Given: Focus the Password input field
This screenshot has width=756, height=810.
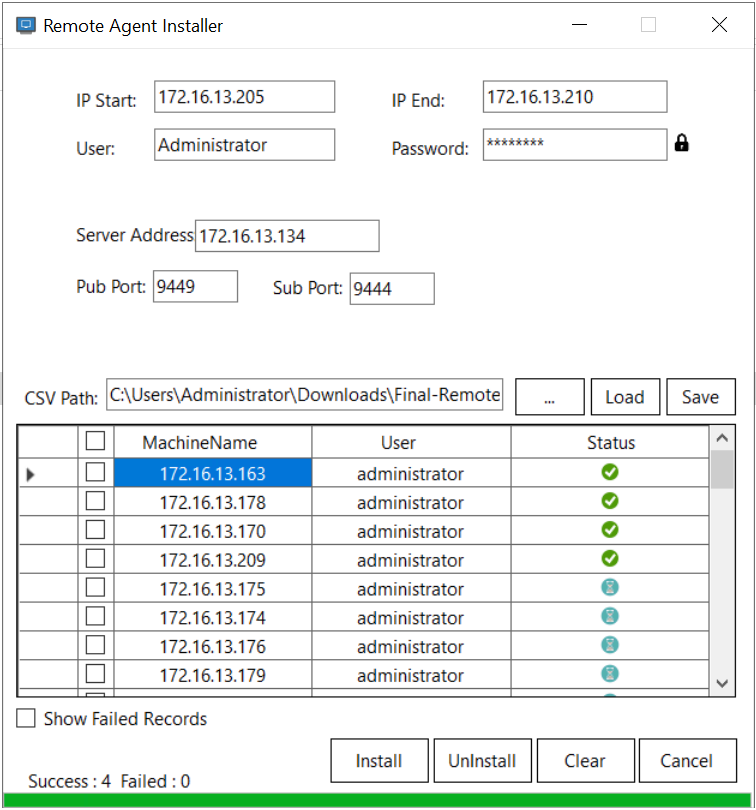Looking at the screenshot, I should coord(575,145).
